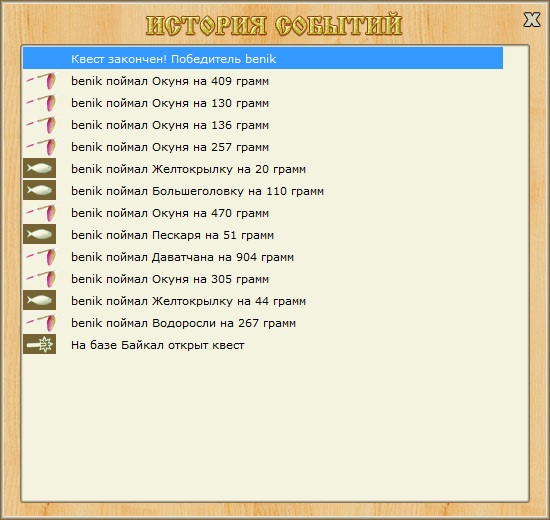Click the quest icon beside Байкал открыт квест
This screenshot has width=550, height=520.
pyautogui.click(x=40, y=344)
